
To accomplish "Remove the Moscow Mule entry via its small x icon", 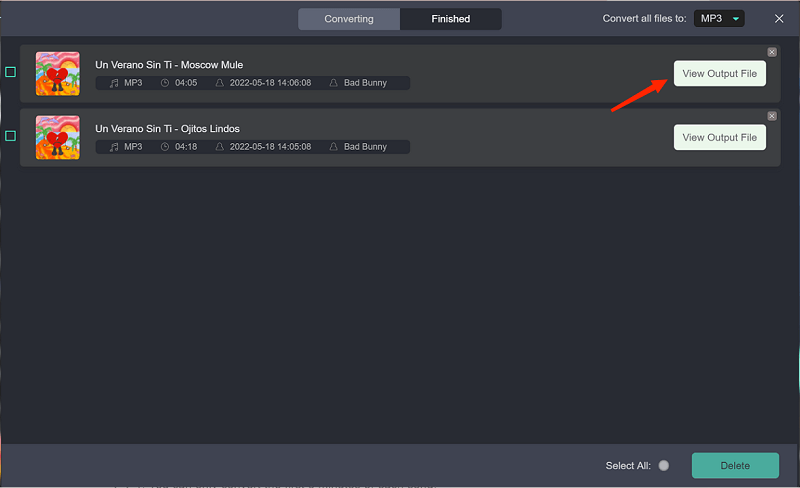I will [x=772, y=52].
